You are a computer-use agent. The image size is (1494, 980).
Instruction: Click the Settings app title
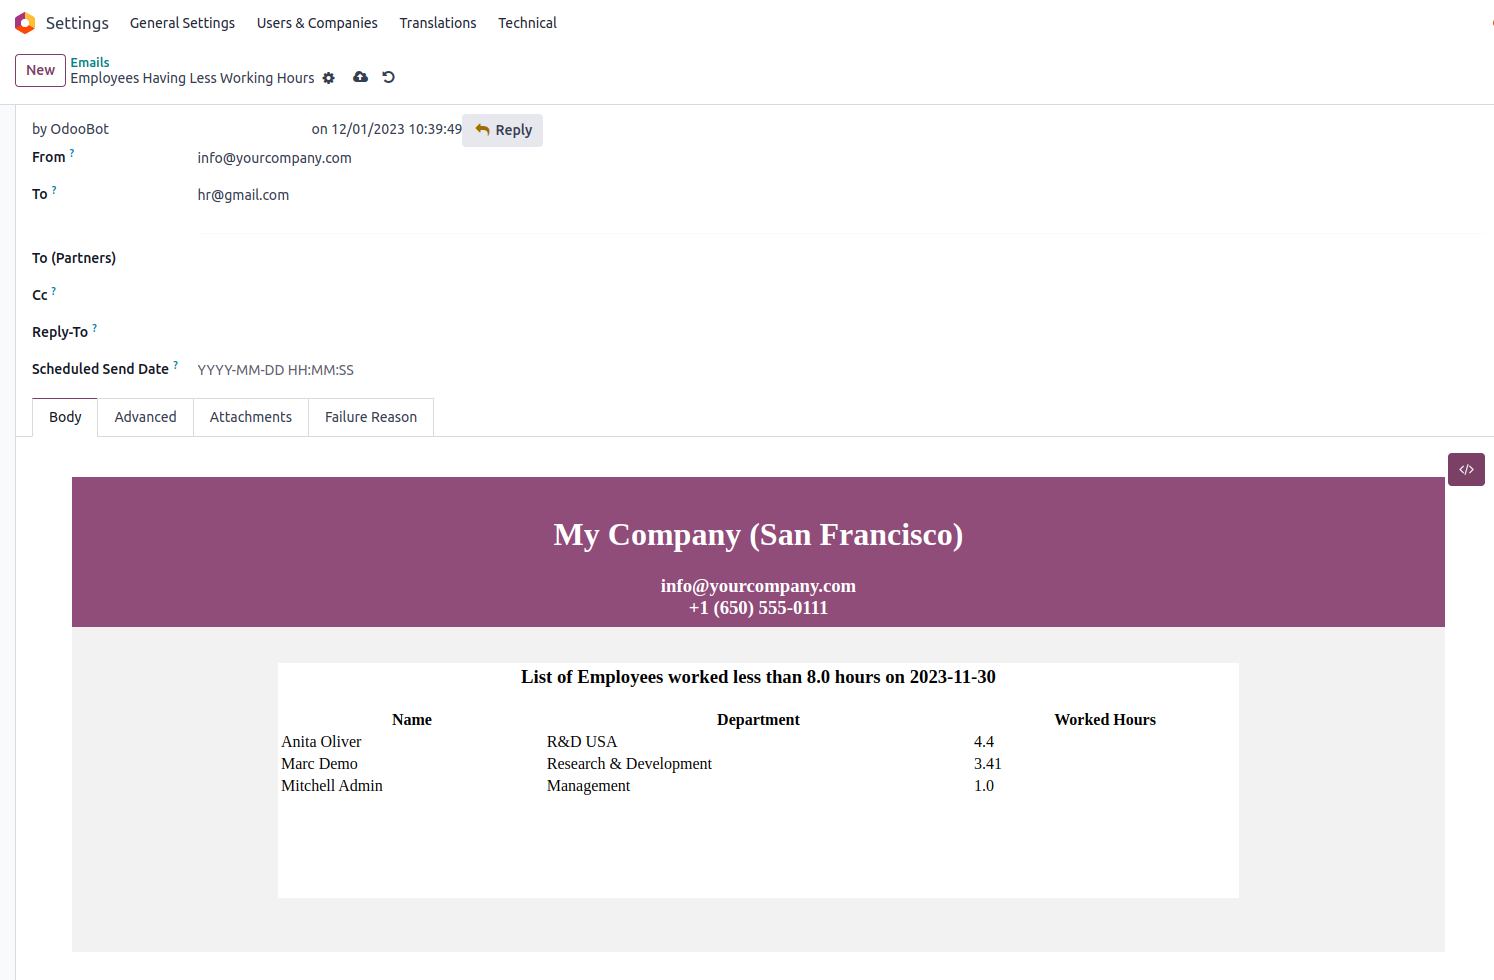[77, 23]
